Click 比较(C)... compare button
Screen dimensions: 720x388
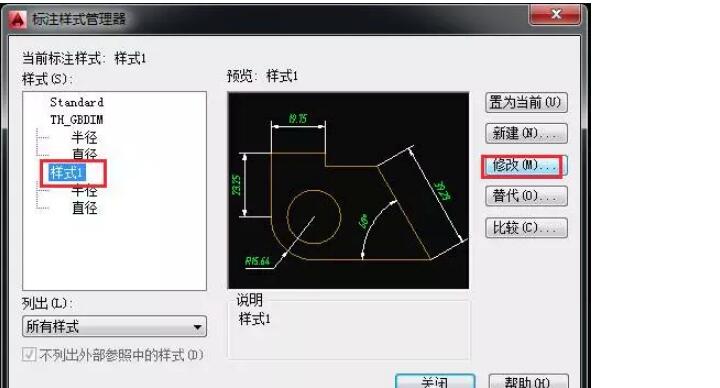(x=526, y=228)
